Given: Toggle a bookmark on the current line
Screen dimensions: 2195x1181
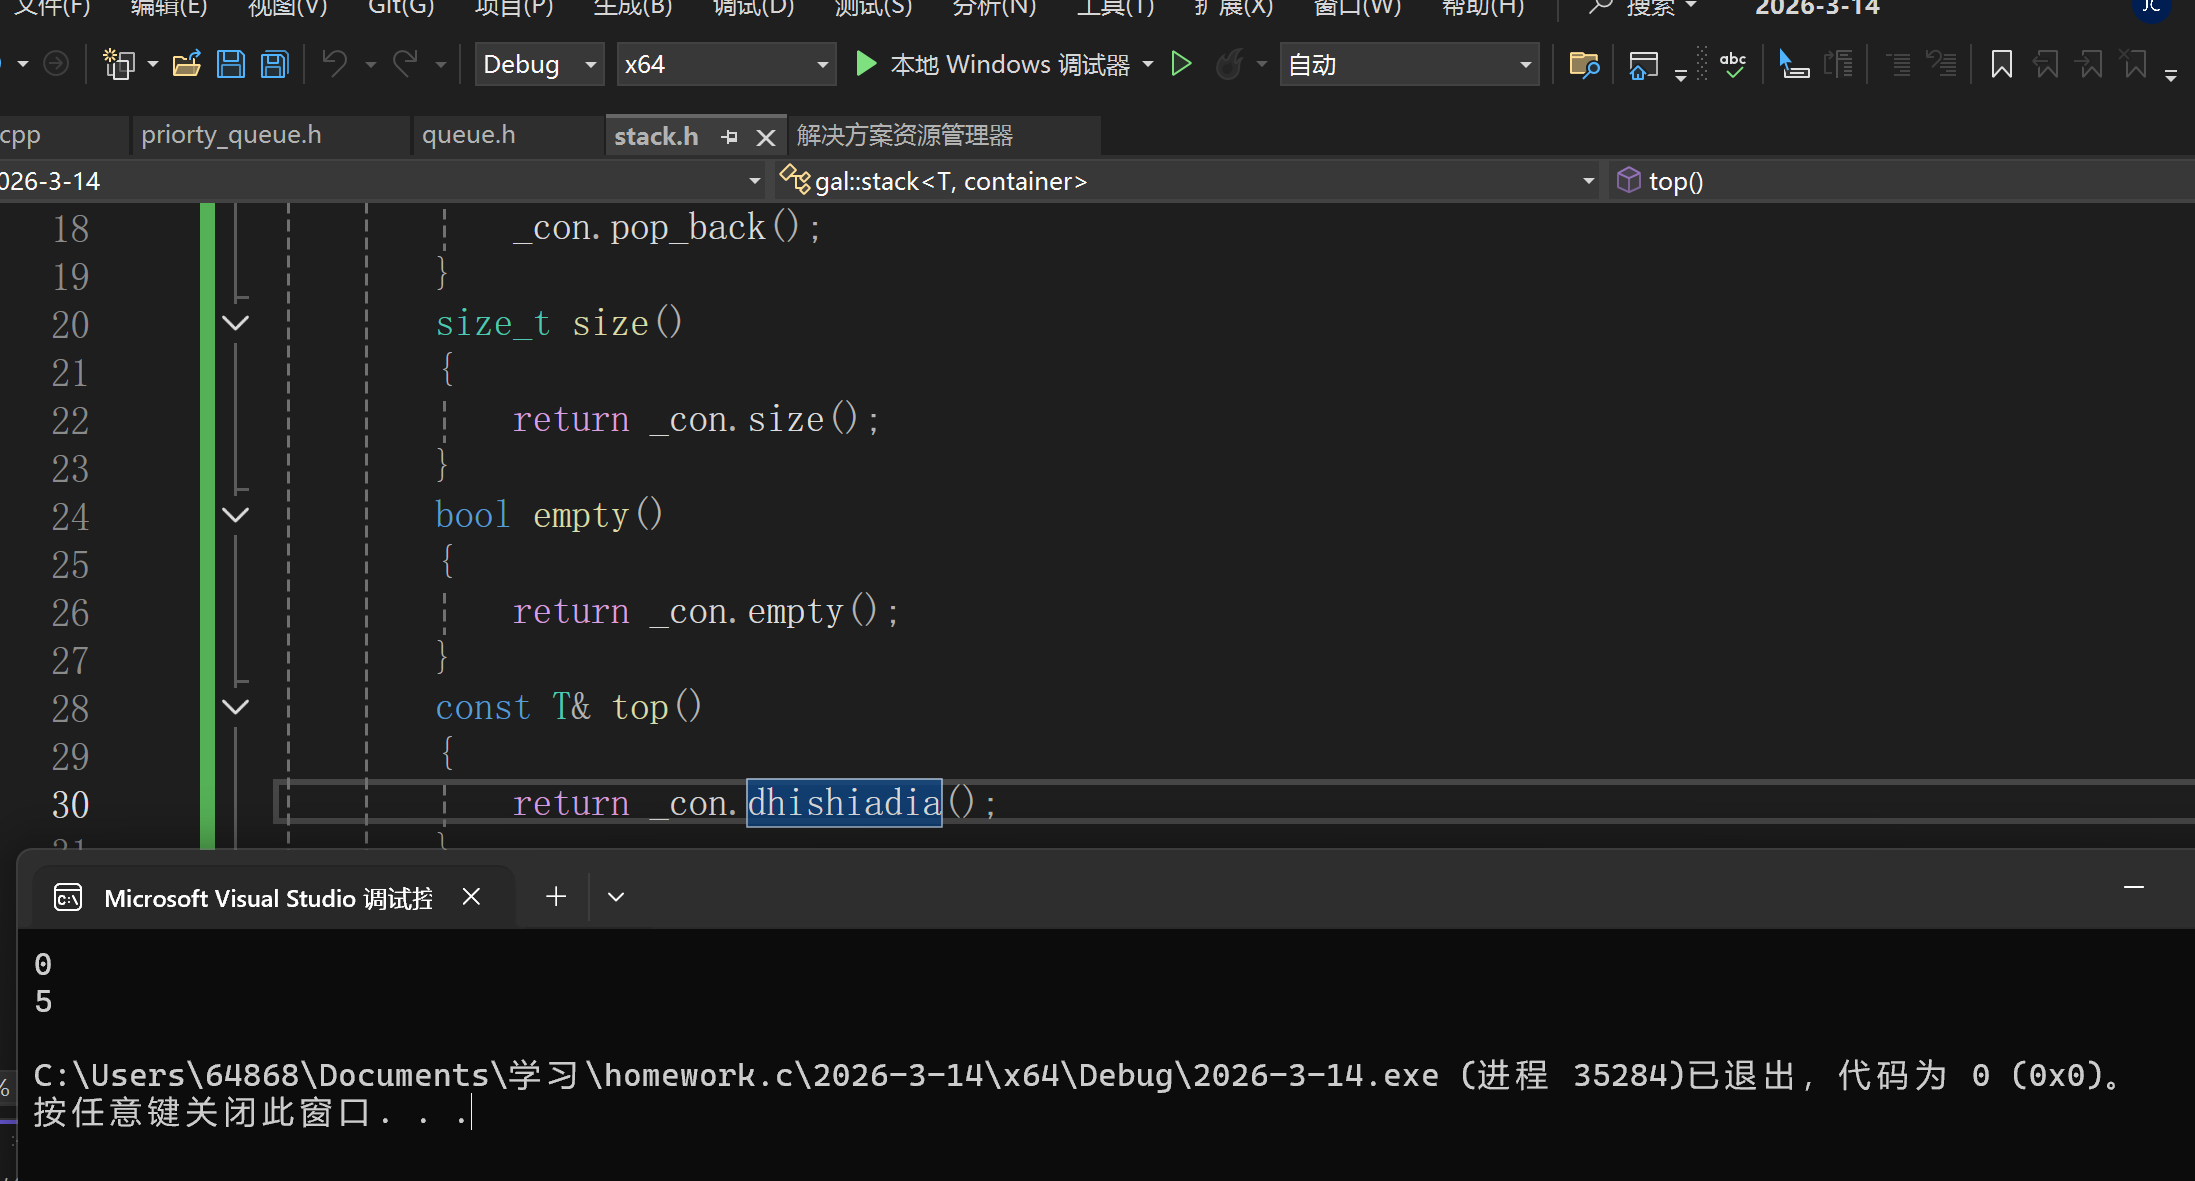Looking at the screenshot, I should (x=2001, y=65).
